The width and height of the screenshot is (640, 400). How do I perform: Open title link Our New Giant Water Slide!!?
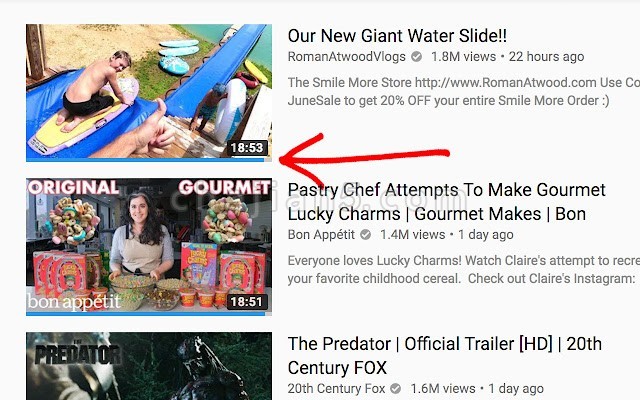click(397, 36)
